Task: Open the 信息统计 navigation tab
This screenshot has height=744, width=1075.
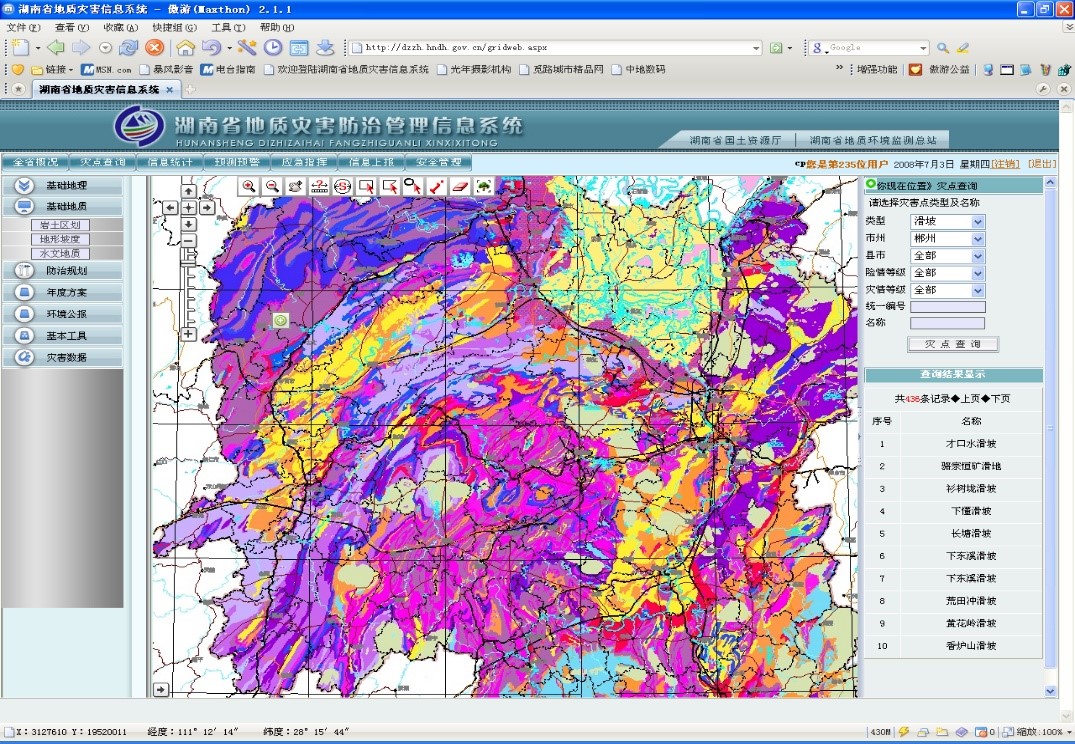Action: click(x=169, y=162)
